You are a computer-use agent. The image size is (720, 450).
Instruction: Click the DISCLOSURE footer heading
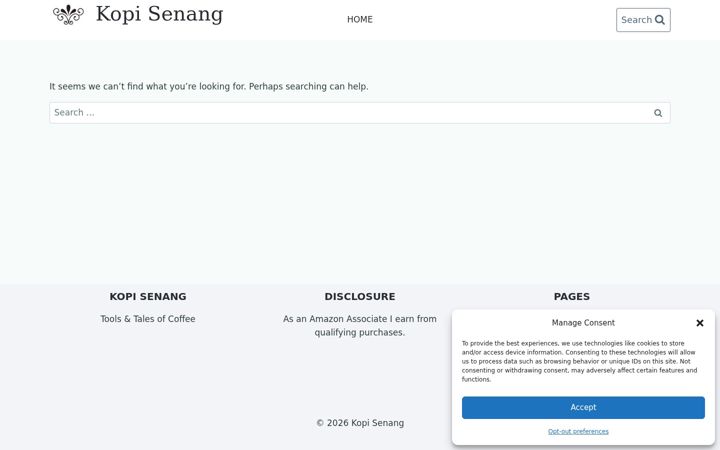point(360,297)
